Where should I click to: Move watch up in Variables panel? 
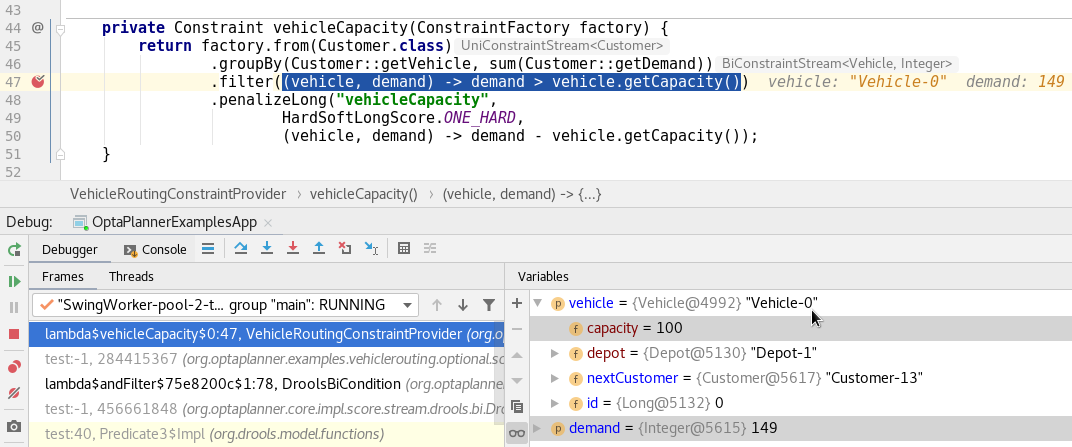click(517, 355)
